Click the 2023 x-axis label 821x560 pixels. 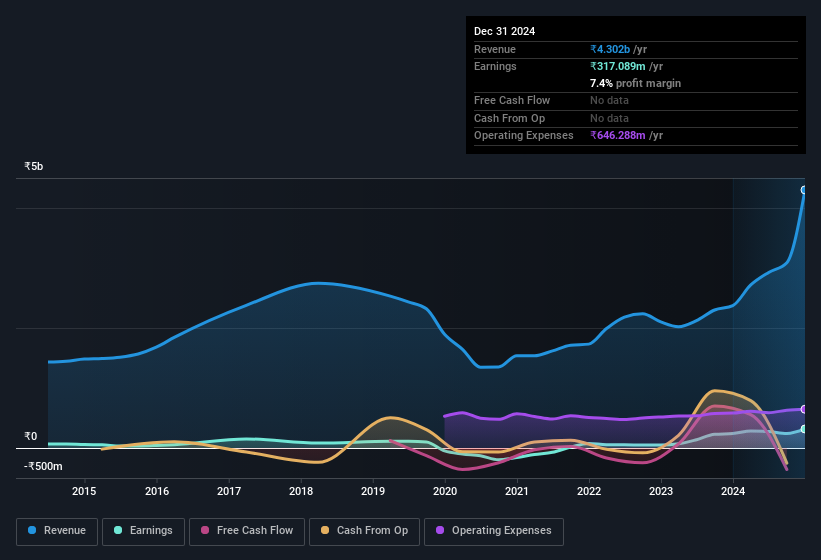coord(661,491)
